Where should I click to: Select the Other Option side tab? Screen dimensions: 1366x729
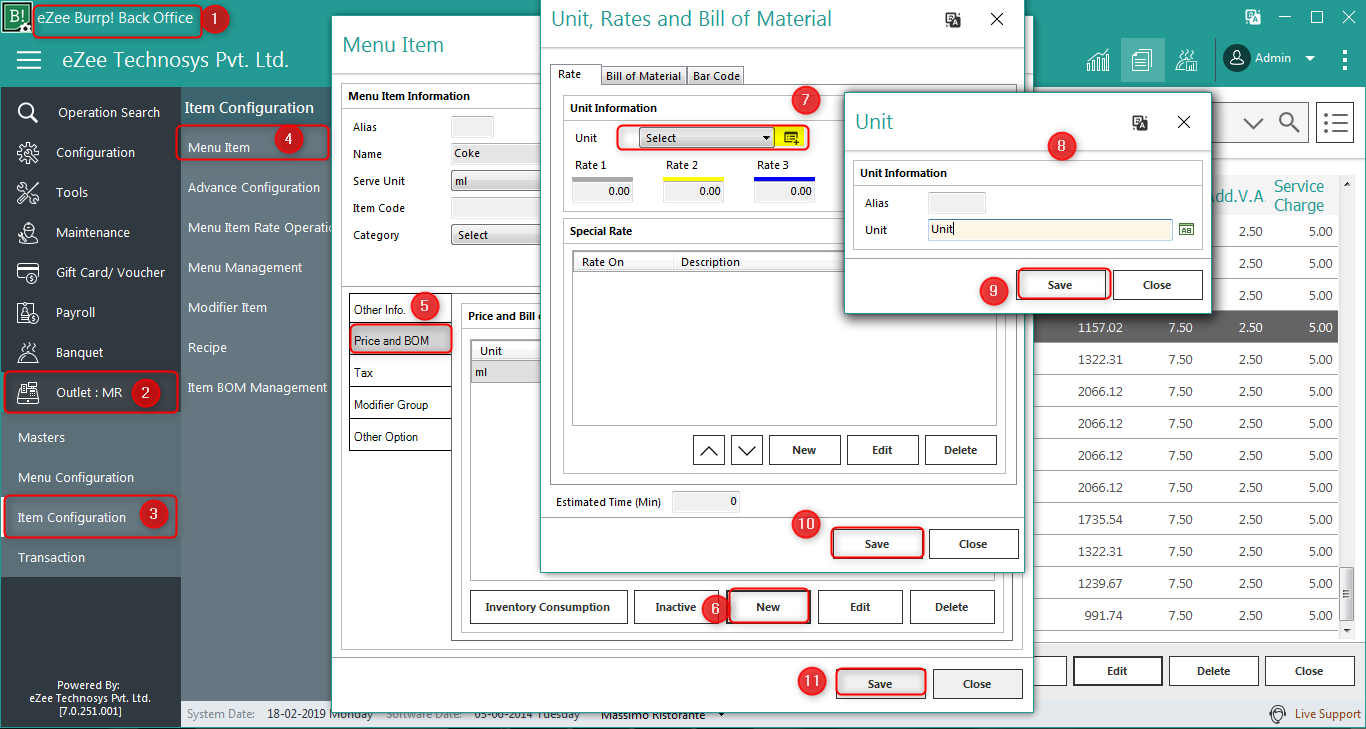(x=400, y=436)
